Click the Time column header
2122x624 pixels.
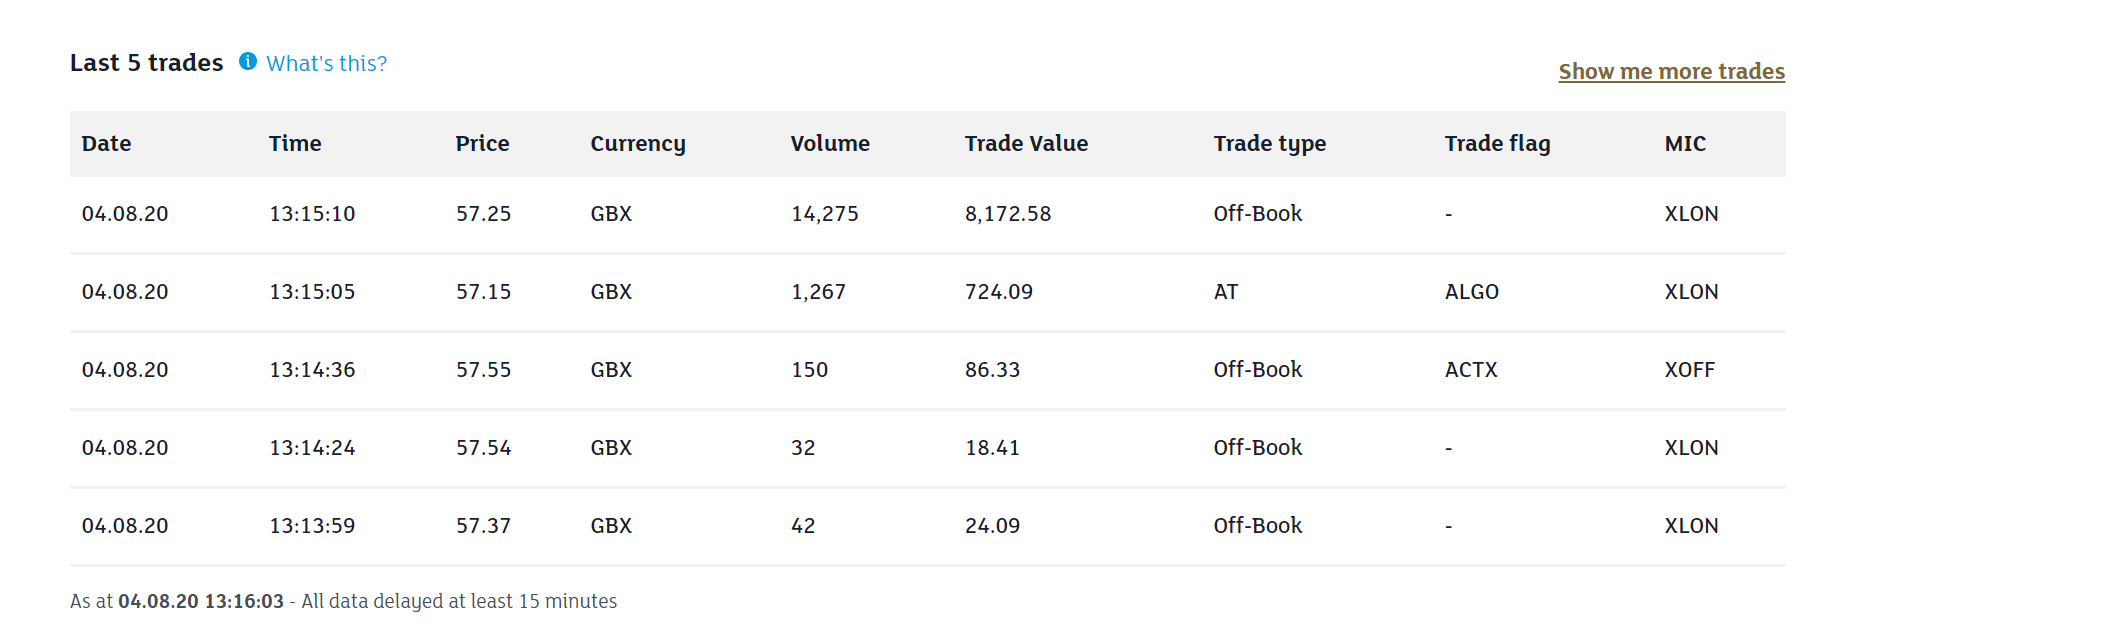[x=295, y=144]
